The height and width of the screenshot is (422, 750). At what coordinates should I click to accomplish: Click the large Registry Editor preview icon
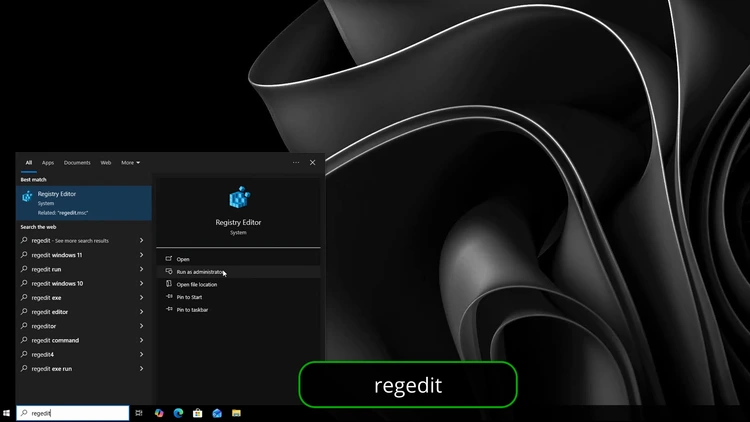tap(239, 197)
